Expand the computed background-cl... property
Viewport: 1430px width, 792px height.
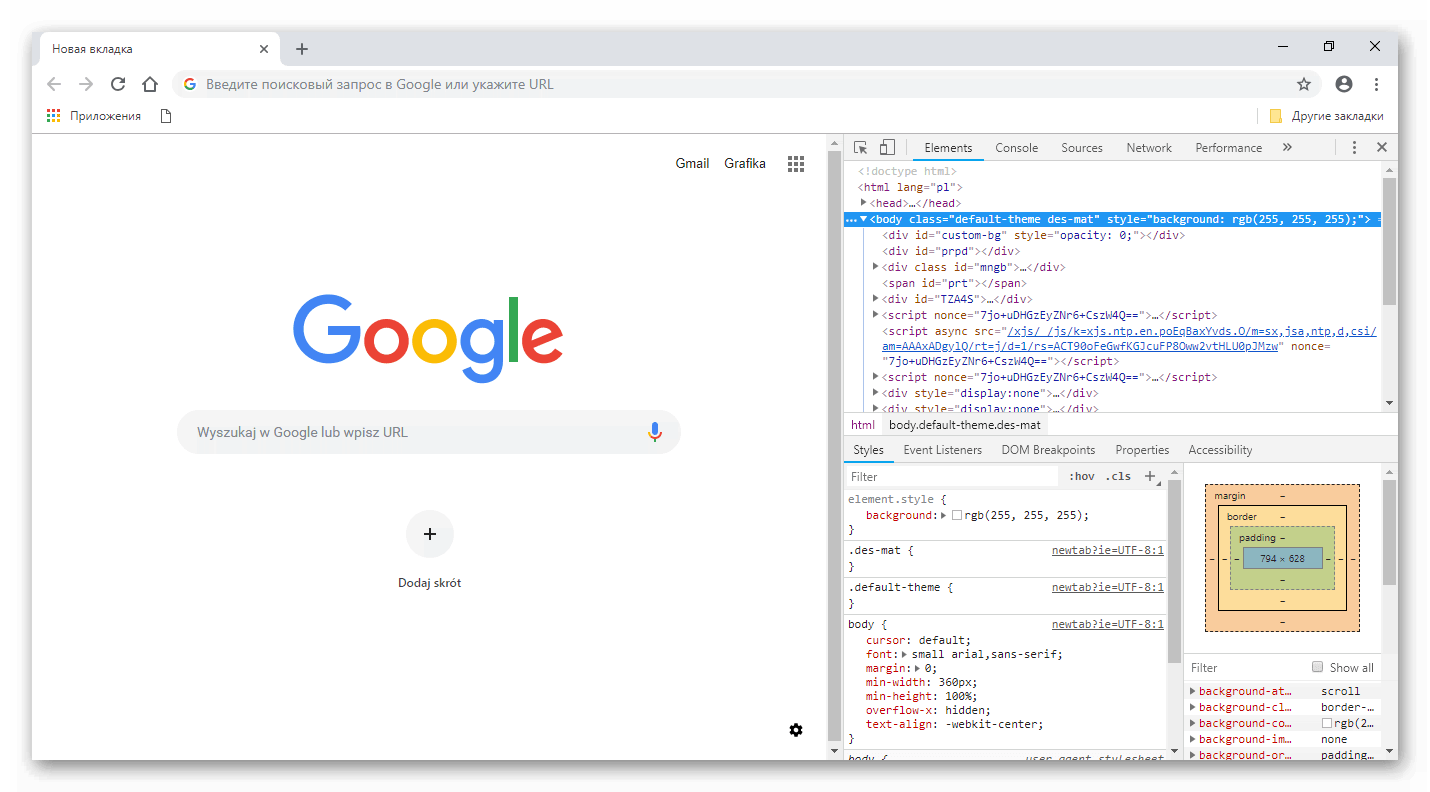(x=1192, y=707)
